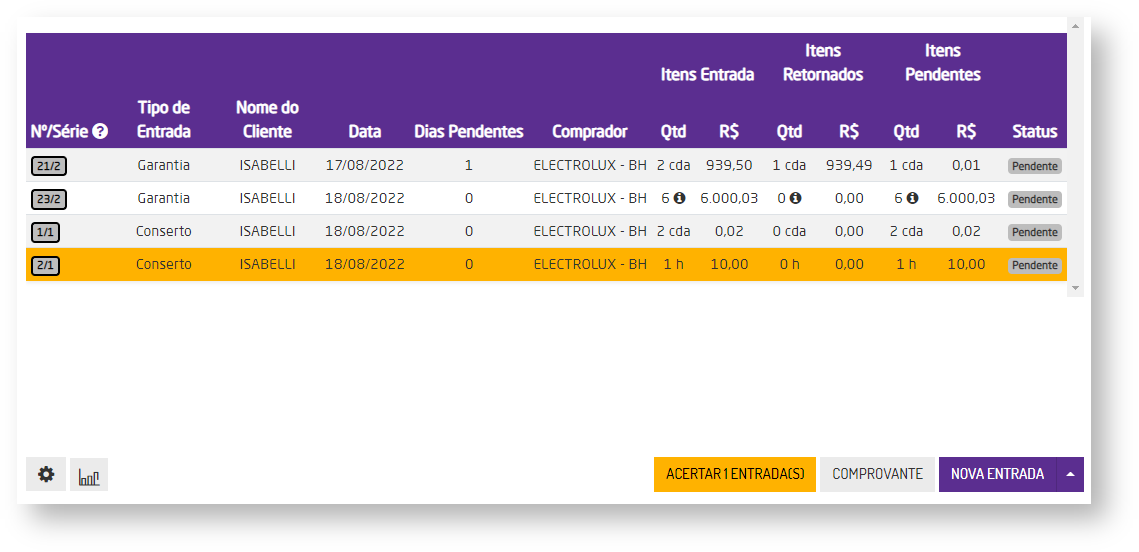Click the 2/1 series badge
This screenshot has height=552, width=1139.
point(45,266)
